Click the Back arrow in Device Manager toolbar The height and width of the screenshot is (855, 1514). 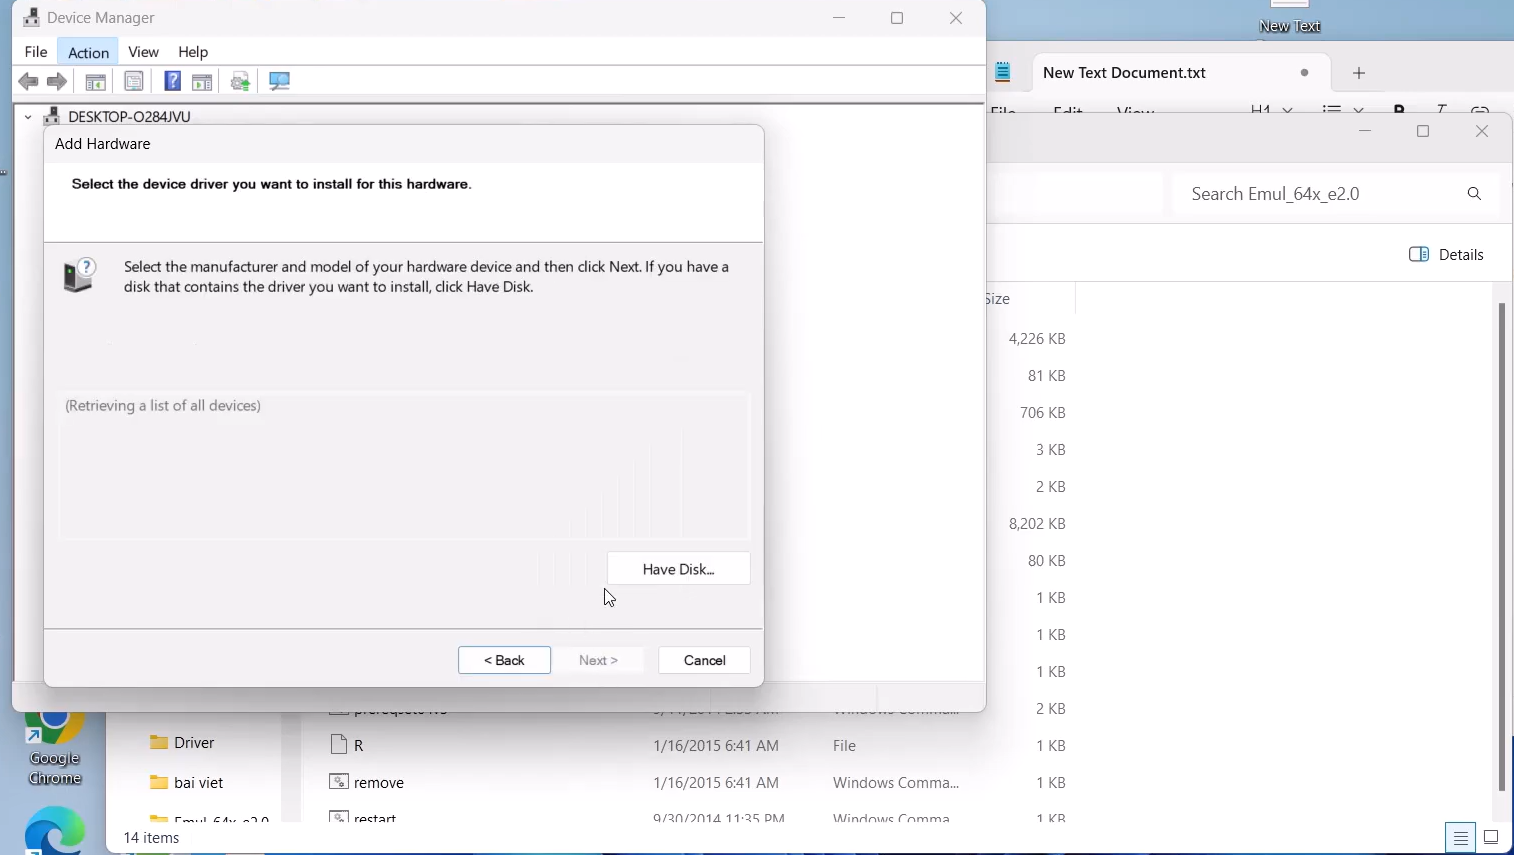click(x=28, y=82)
